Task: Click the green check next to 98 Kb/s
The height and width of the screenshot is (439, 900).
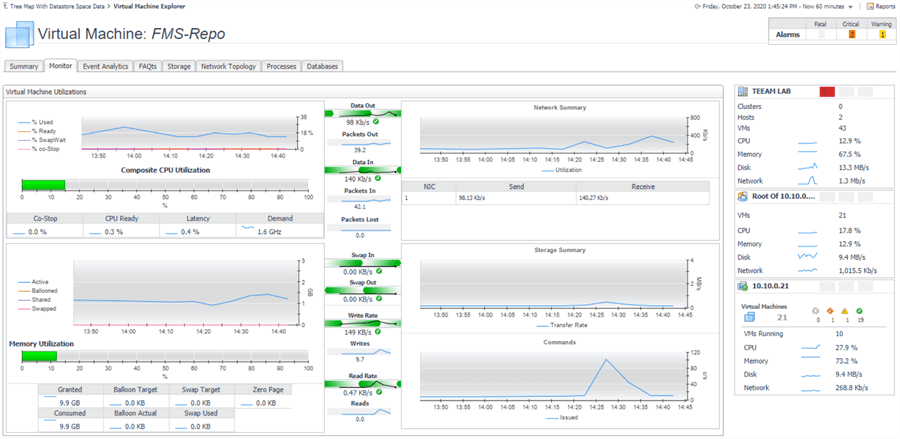Action: (376, 122)
